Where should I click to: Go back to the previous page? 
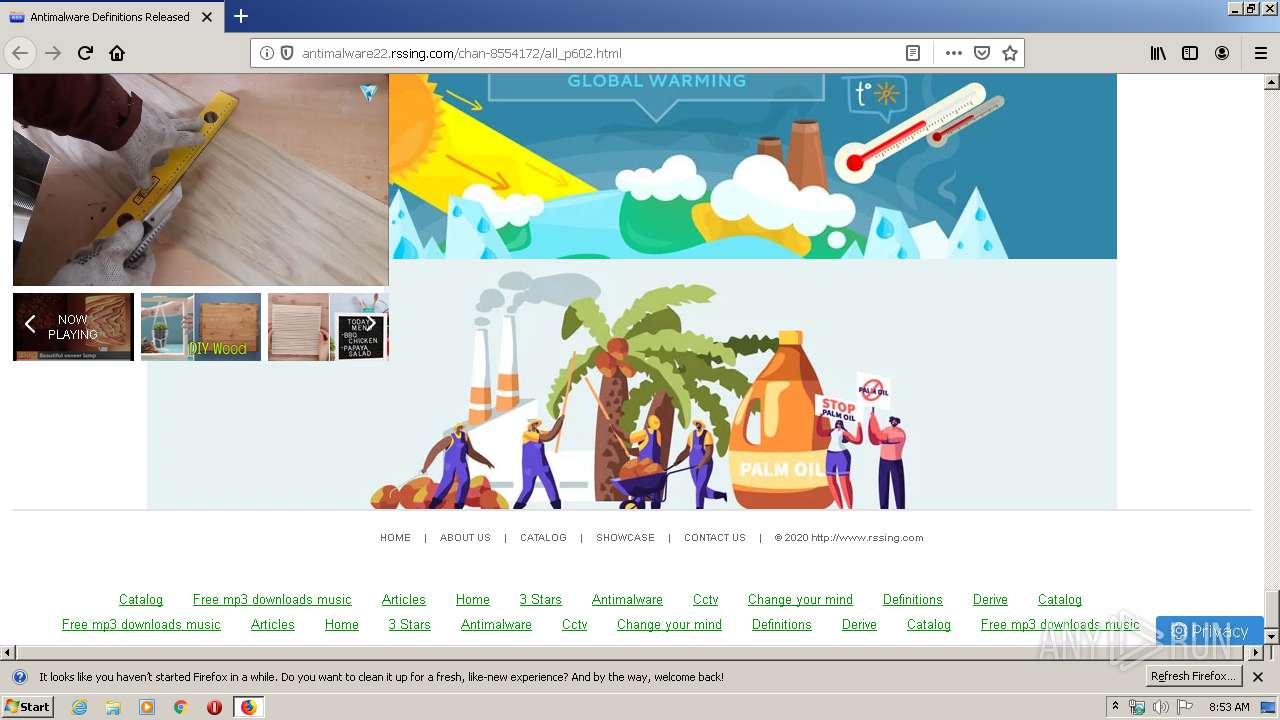(20, 53)
